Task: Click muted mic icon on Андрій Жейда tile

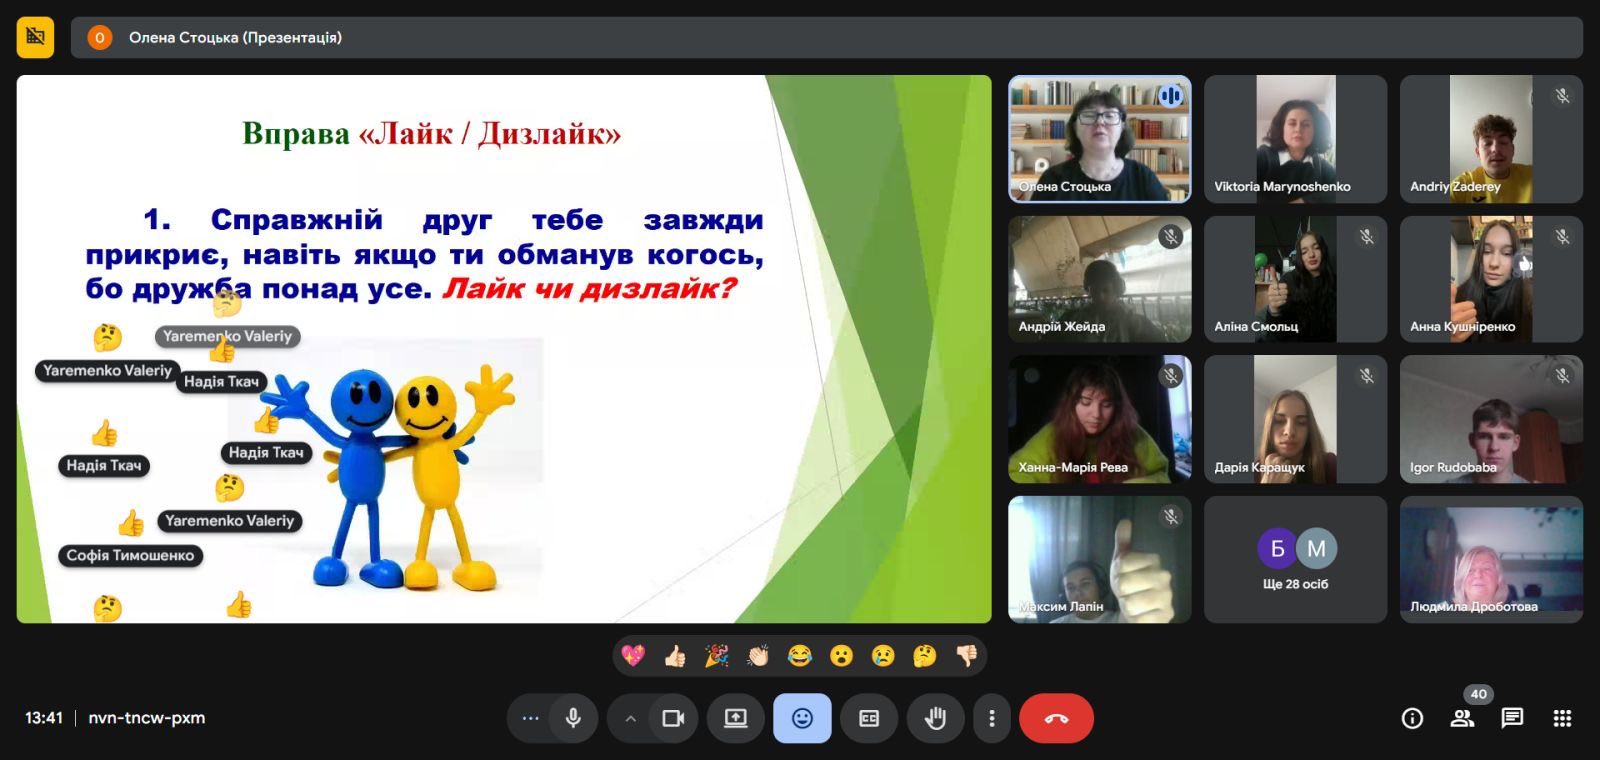Action: (x=1171, y=236)
